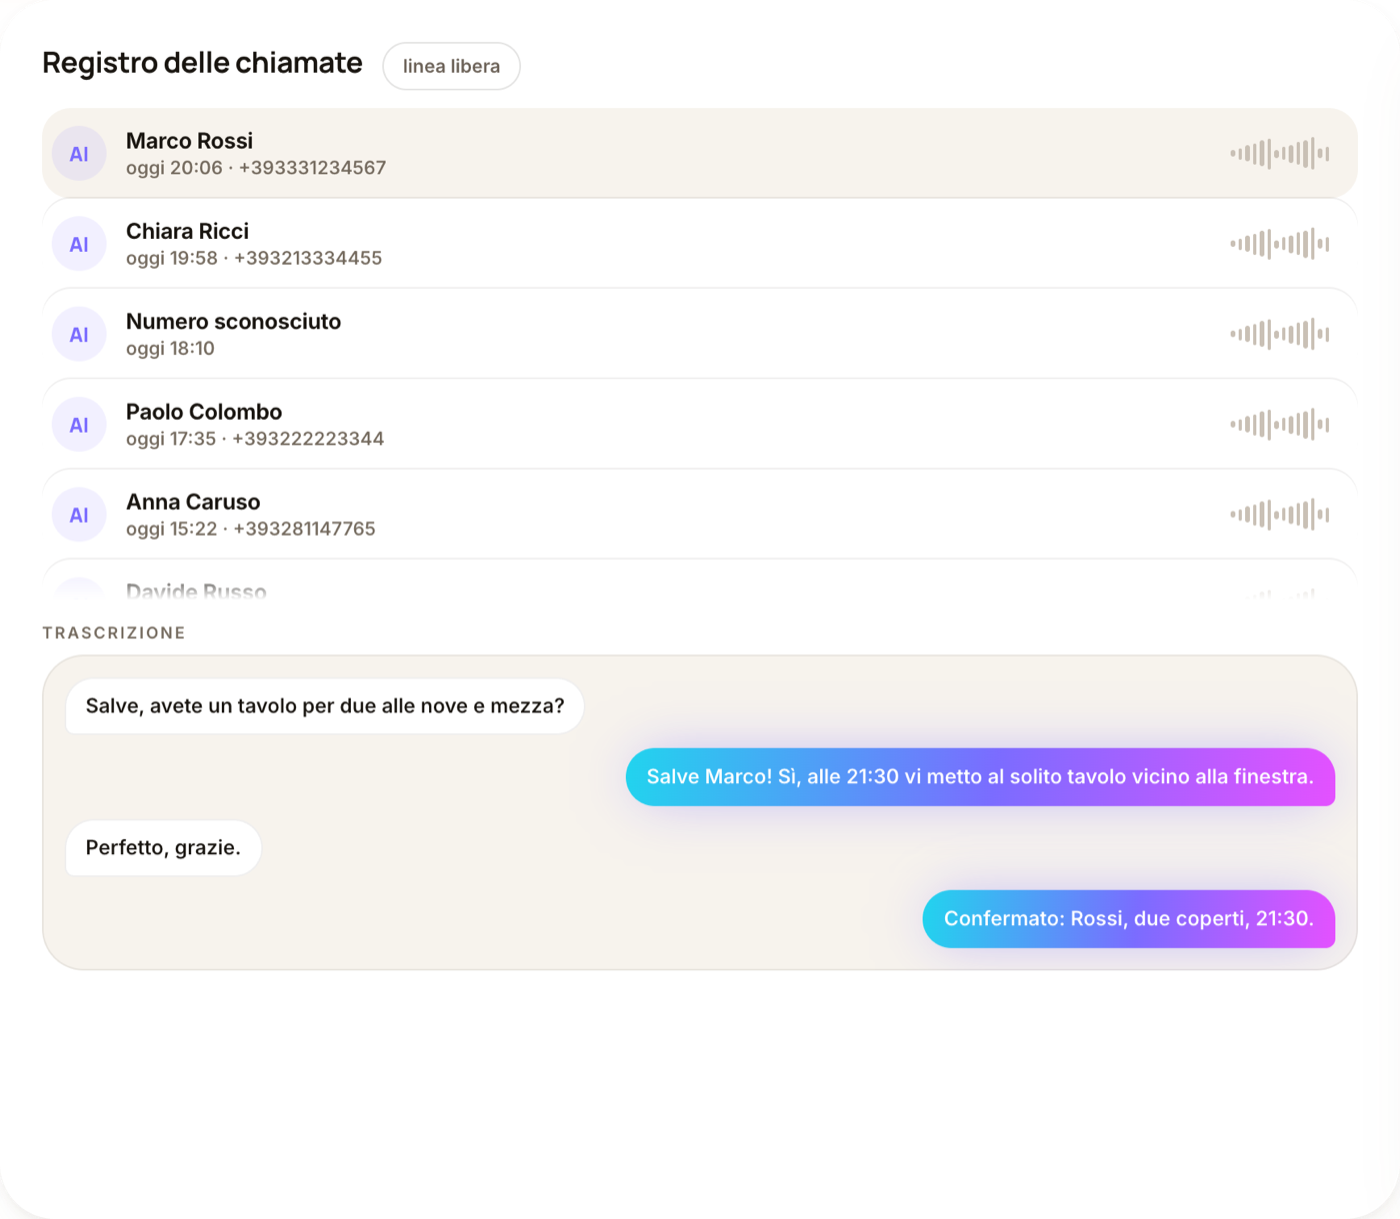
Task: Click the TRASCRIZIONE section label
Action: [x=114, y=633]
